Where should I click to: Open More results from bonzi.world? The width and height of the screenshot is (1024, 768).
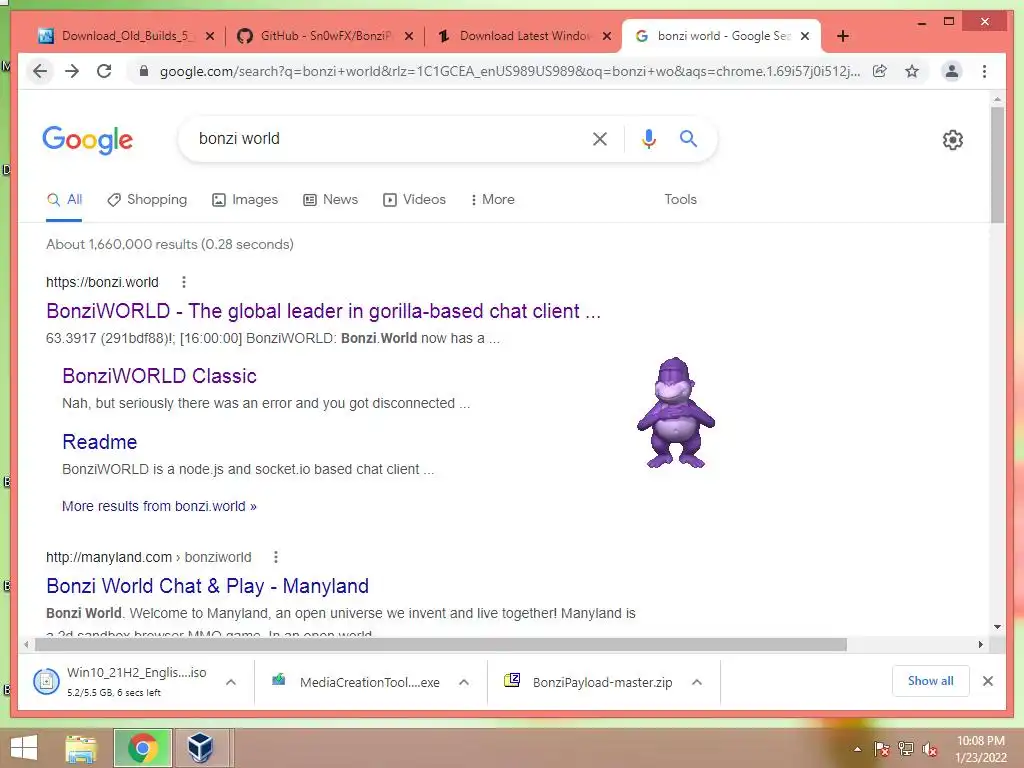(x=159, y=506)
